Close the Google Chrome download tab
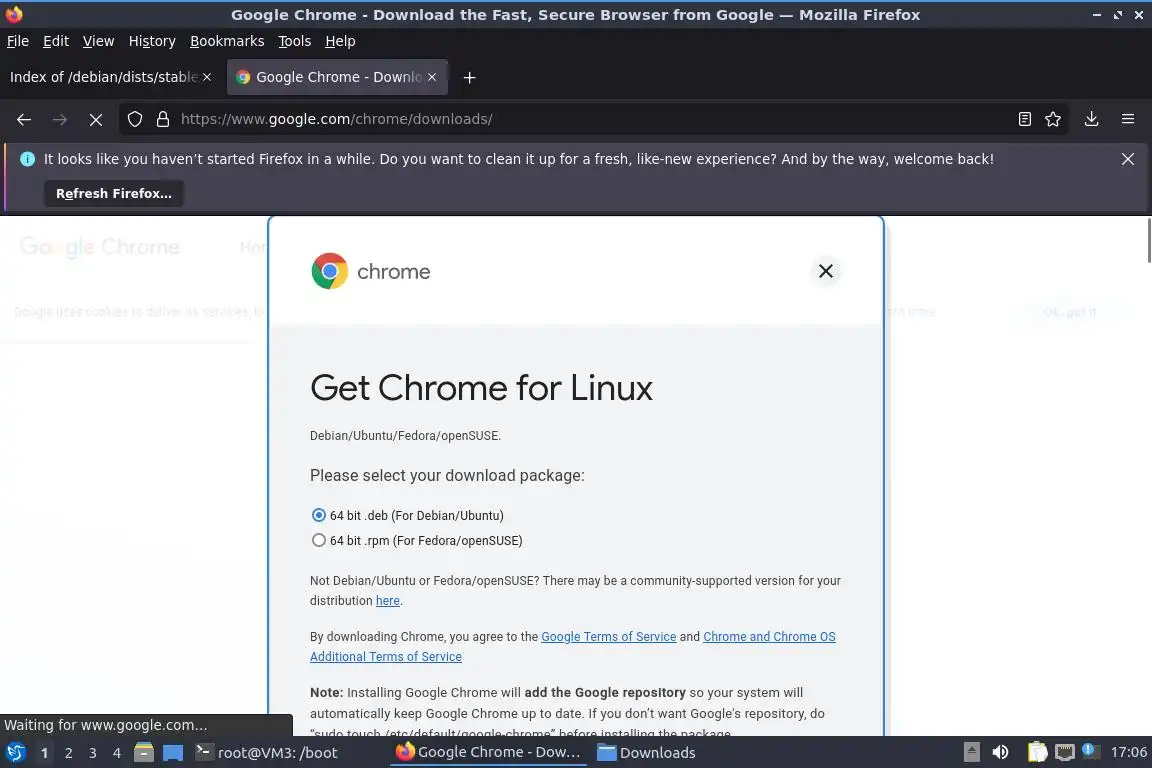Screen dimensions: 1152x768 [432, 77]
